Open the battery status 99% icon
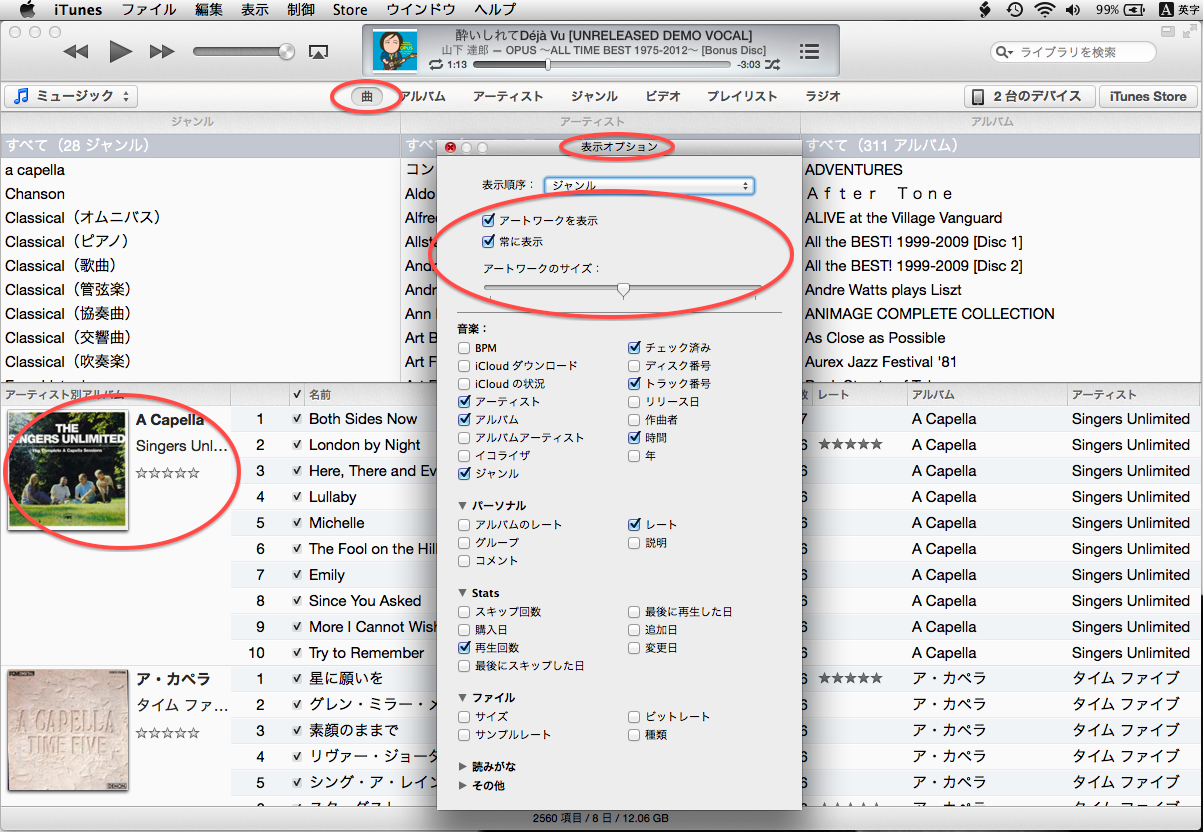Image resolution: width=1203 pixels, height=832 pixels. 1122,10
